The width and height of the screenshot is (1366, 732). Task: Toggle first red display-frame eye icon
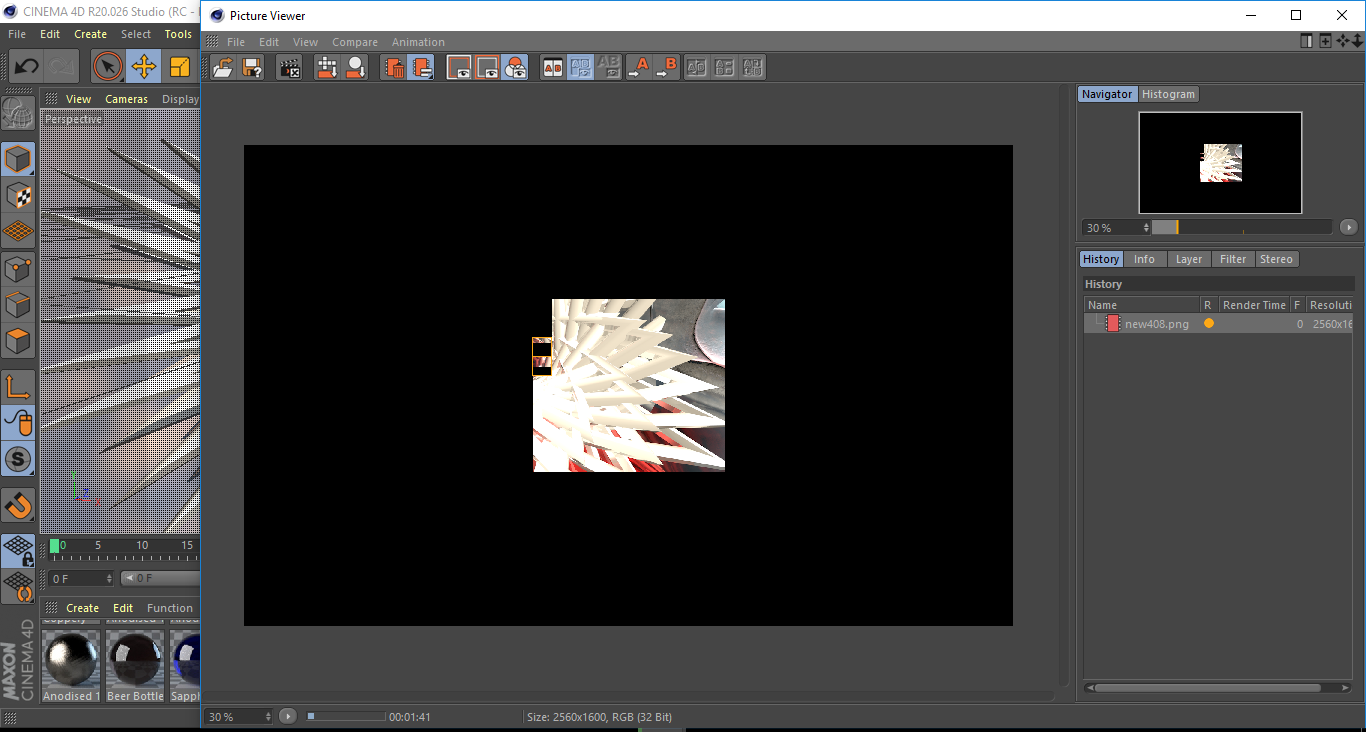[x=459, y=67]
